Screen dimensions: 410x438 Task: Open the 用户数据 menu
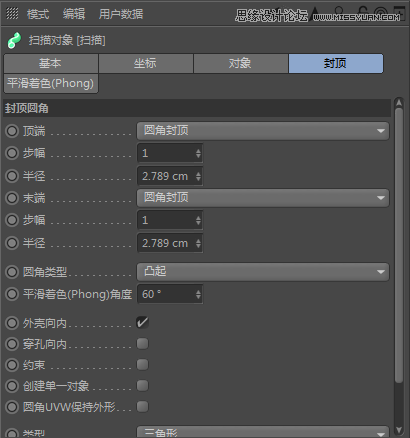pyautogui.click(x=121, y=14)
